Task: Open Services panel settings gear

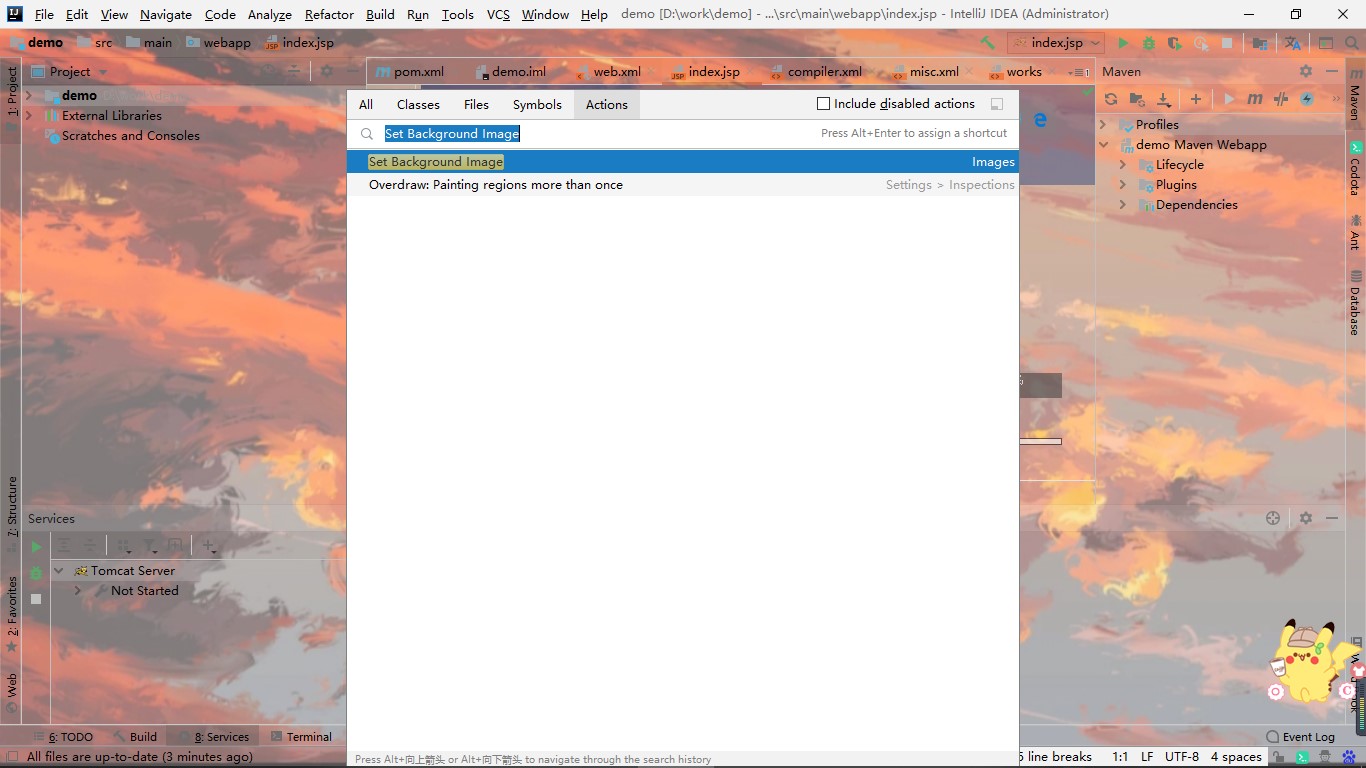Action: coord(1306,518)
